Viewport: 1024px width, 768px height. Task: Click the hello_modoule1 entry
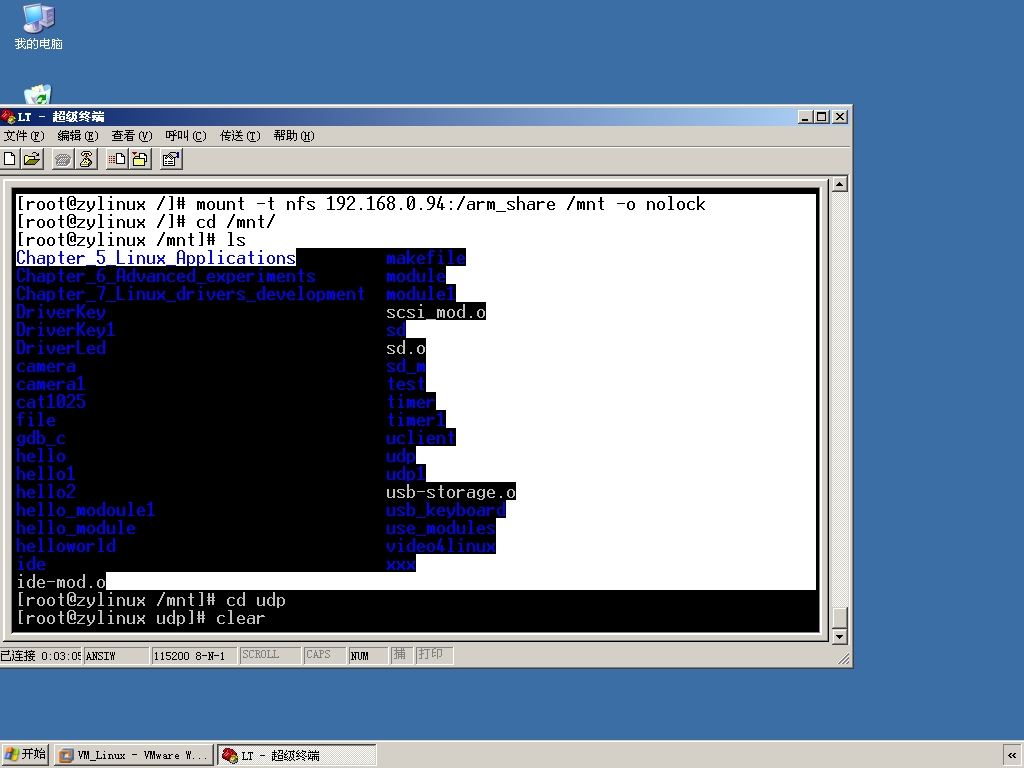click(x=86, y=510)
